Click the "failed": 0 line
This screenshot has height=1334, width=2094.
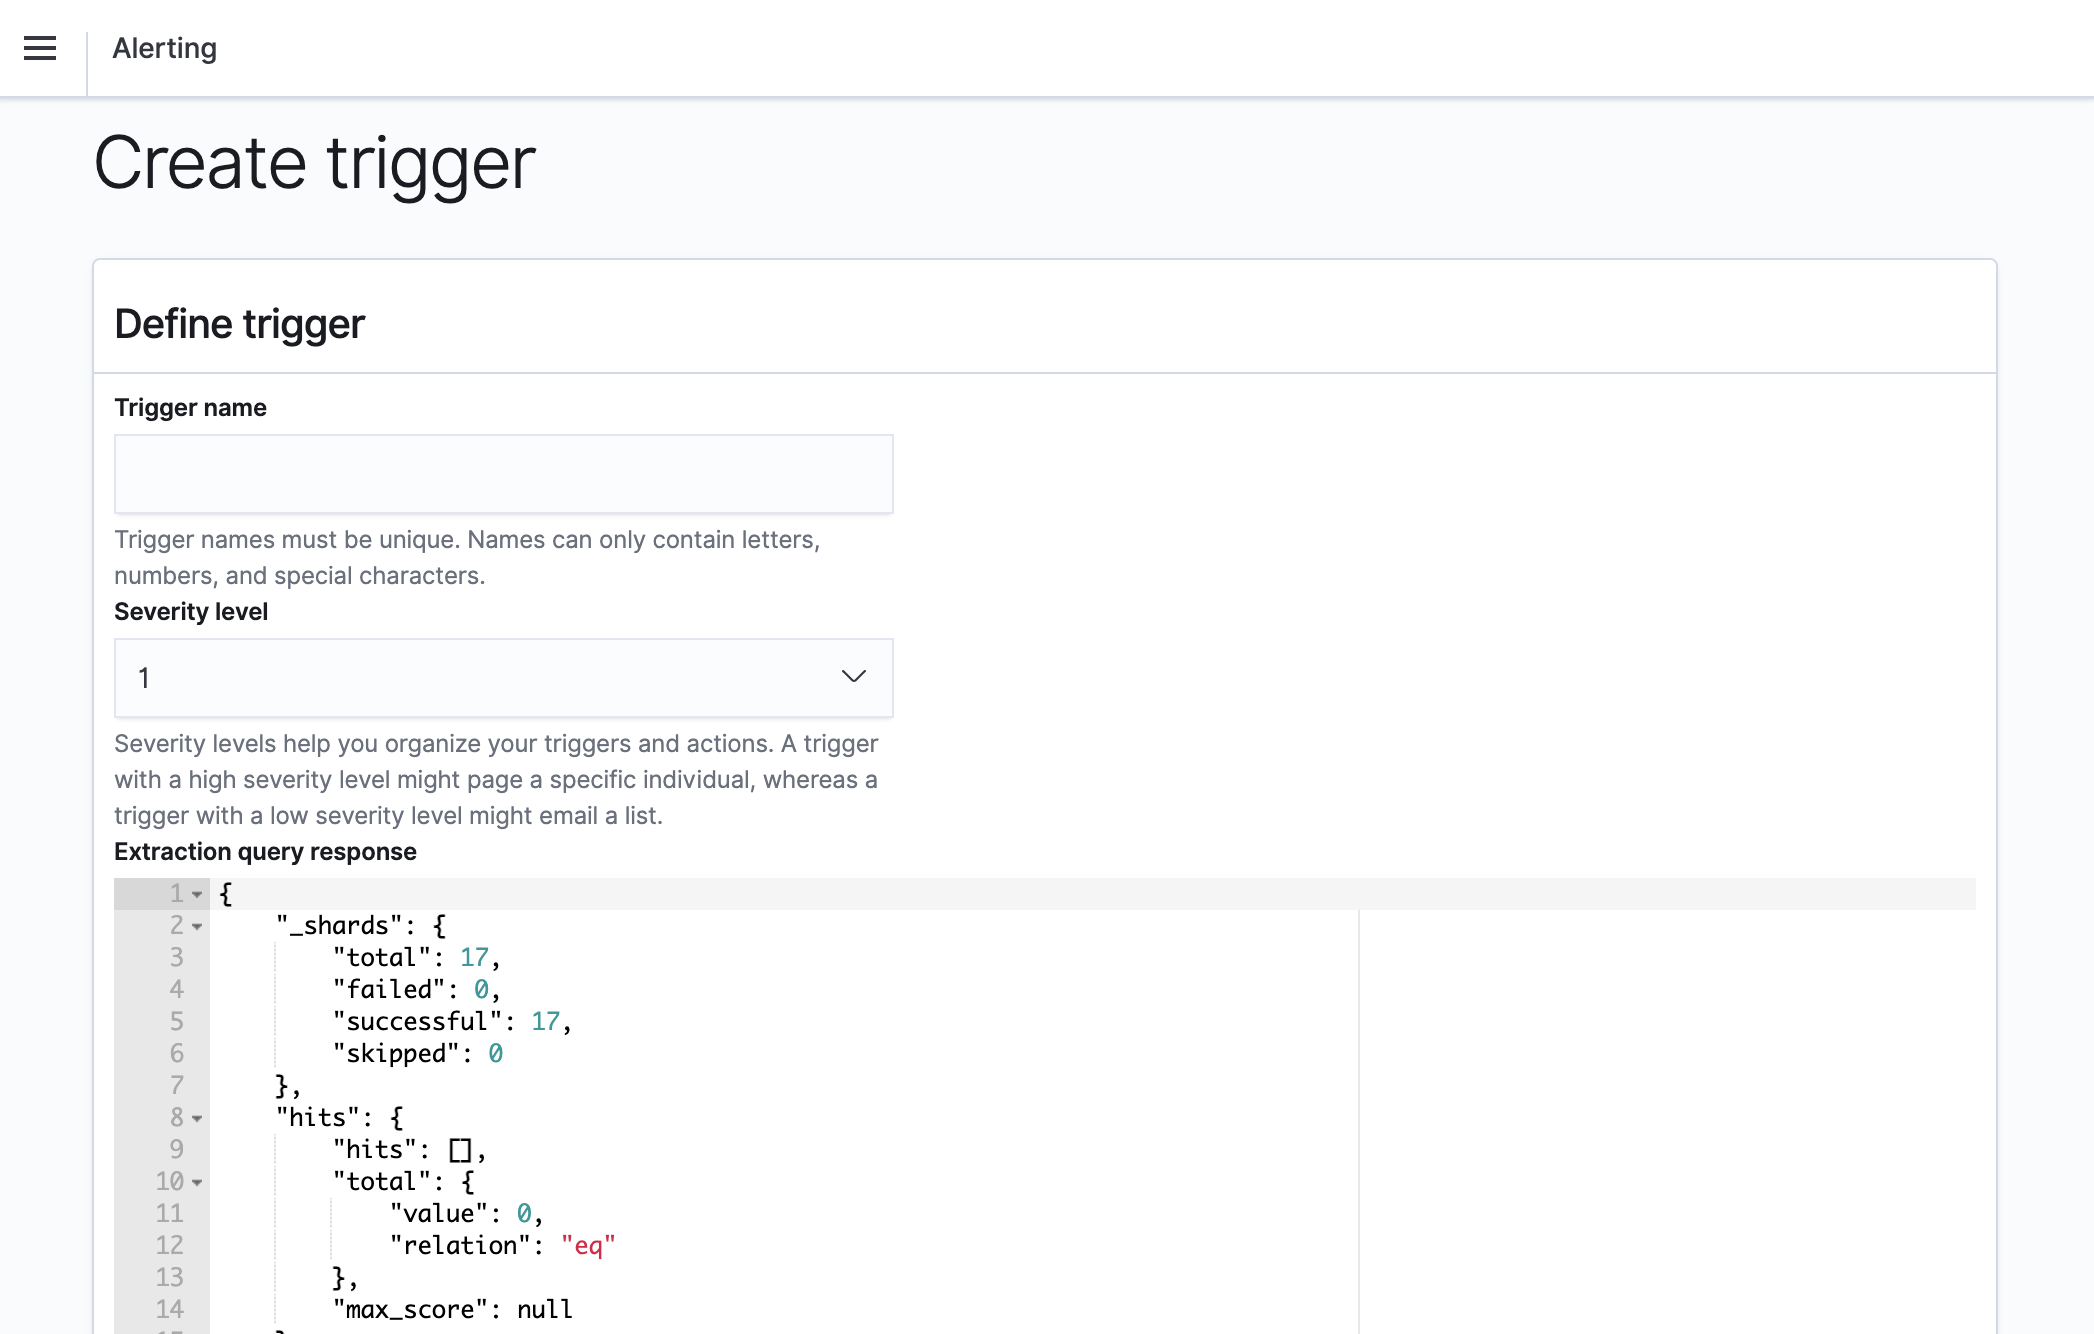415,990
